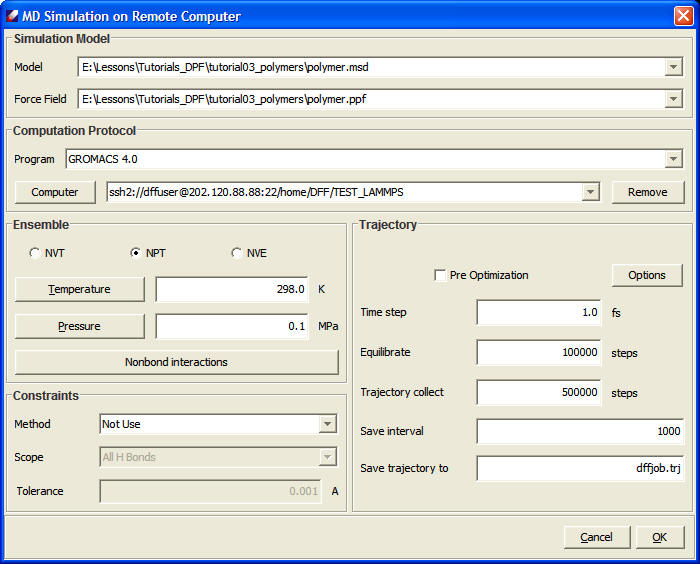Choose the NVE ensemble radio button
Viewport: 700px width, 564px height.
(x=237, y=253)
